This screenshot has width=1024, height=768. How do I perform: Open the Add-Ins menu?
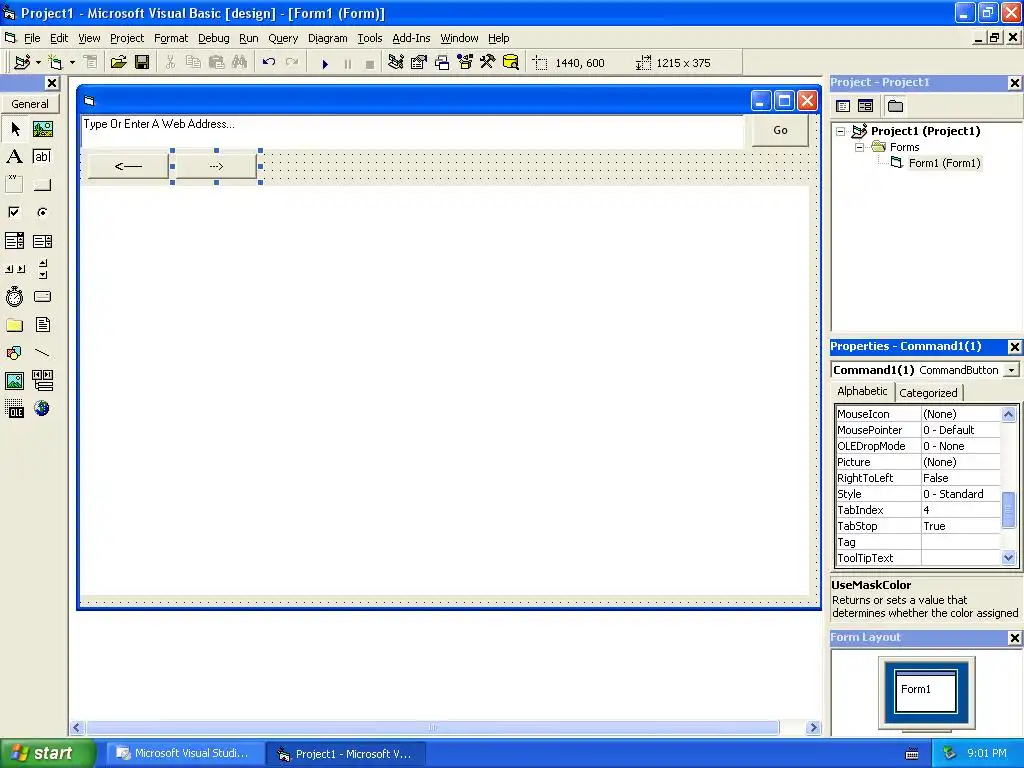click(x=411, y=38)
